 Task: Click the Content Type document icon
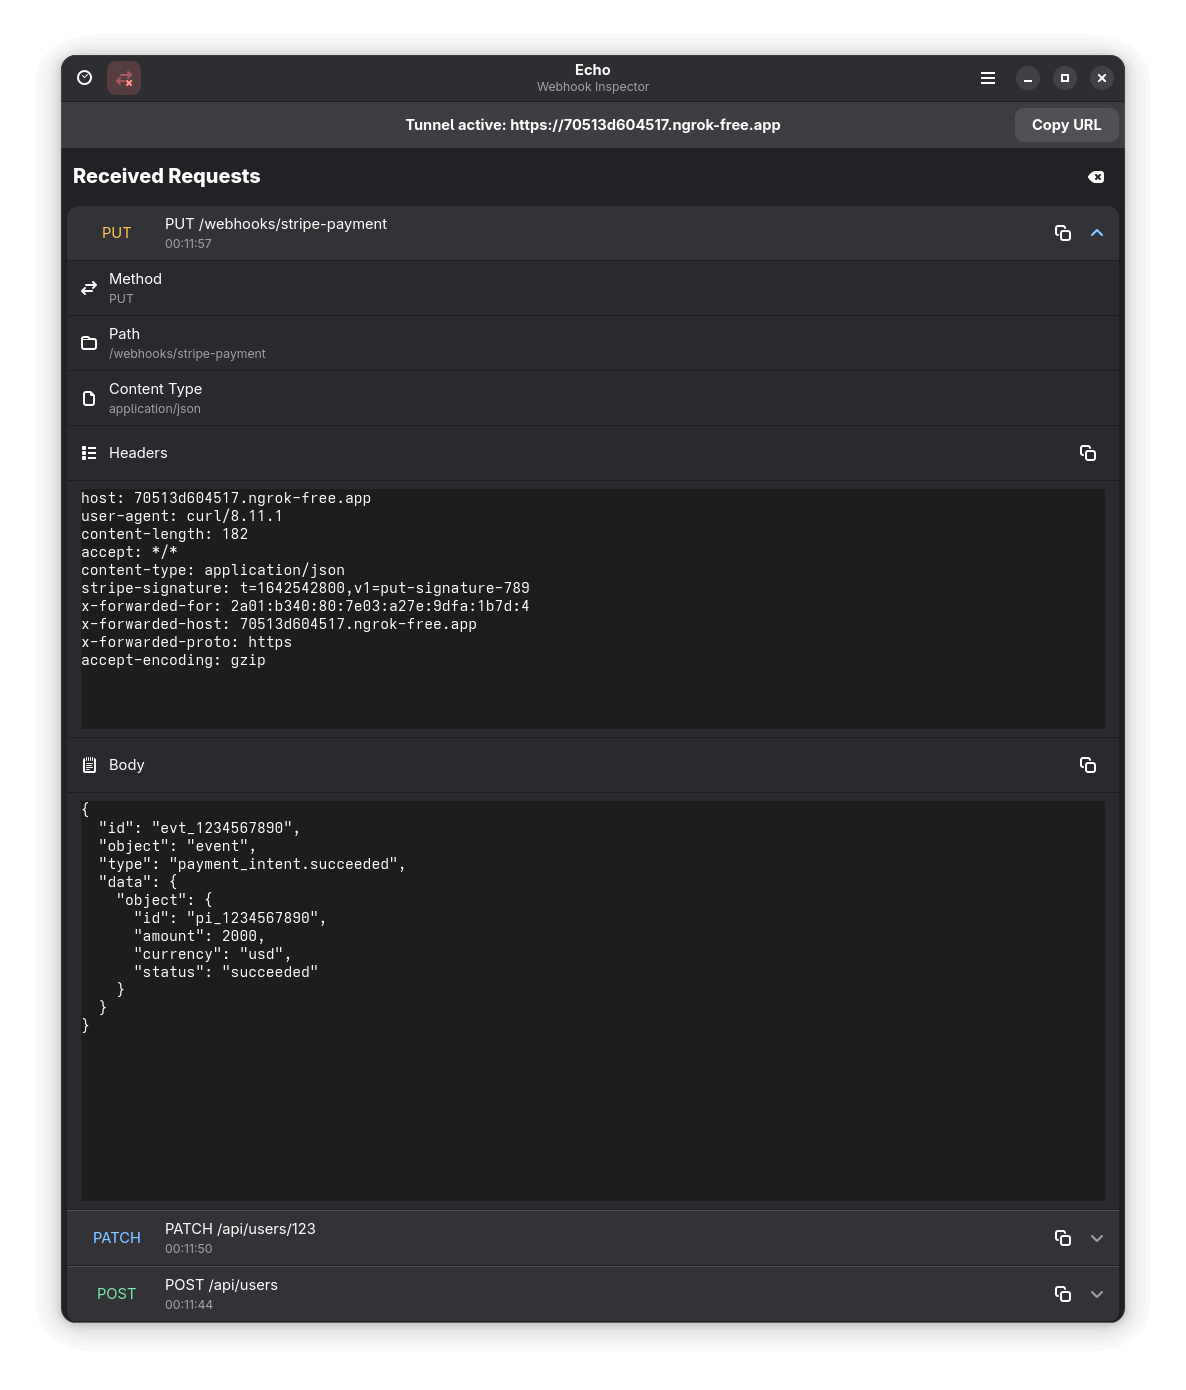pos(89,398)
